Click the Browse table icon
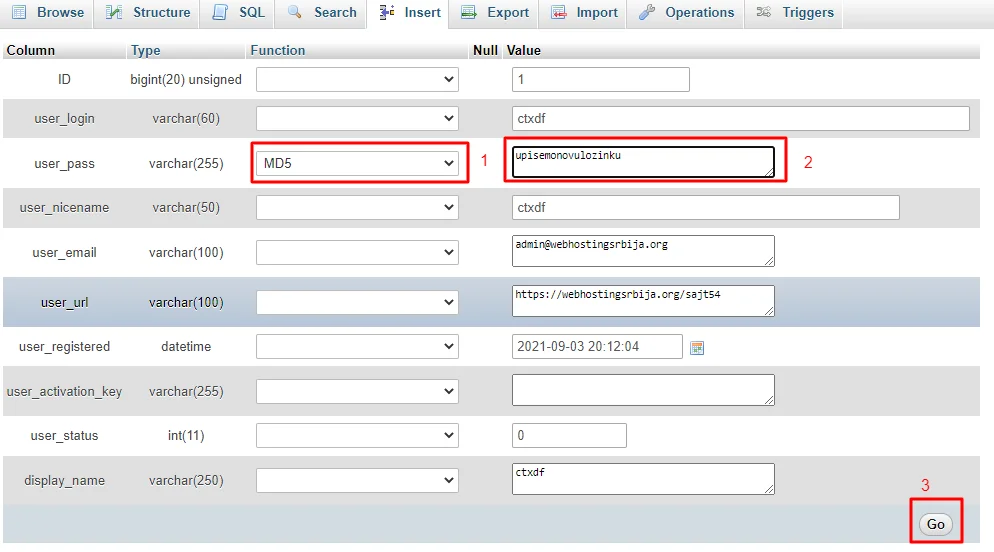 tap(20, 12)
